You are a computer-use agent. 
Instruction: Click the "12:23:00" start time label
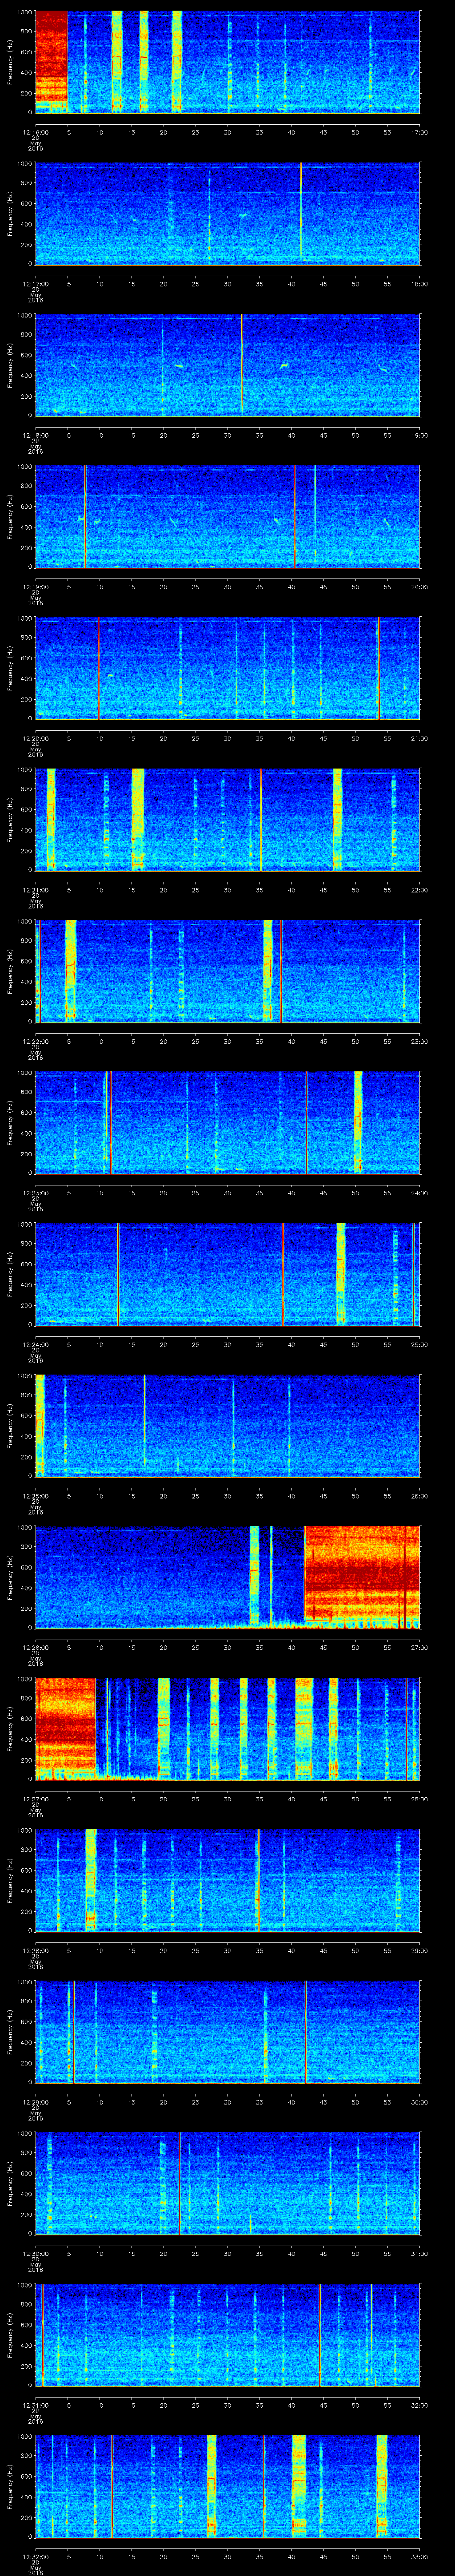tap(36, 1193)
